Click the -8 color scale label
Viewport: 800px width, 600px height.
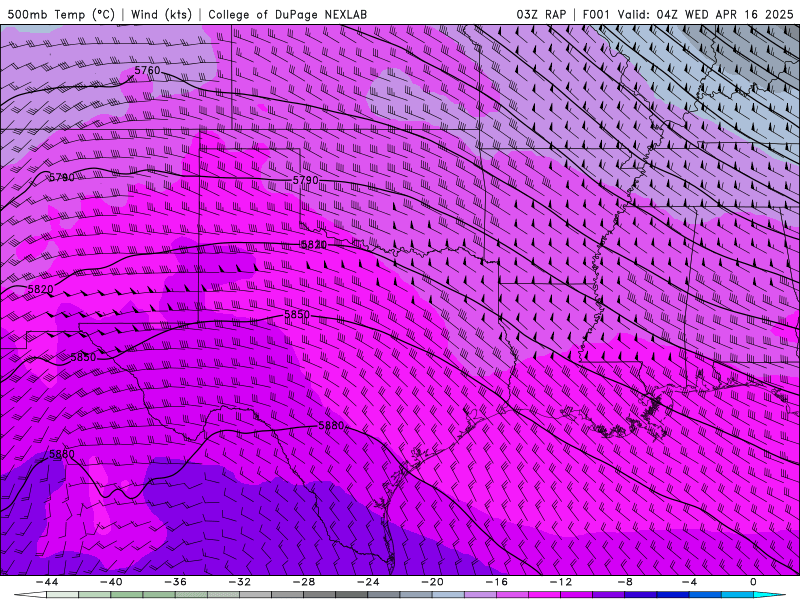[625, 582]
